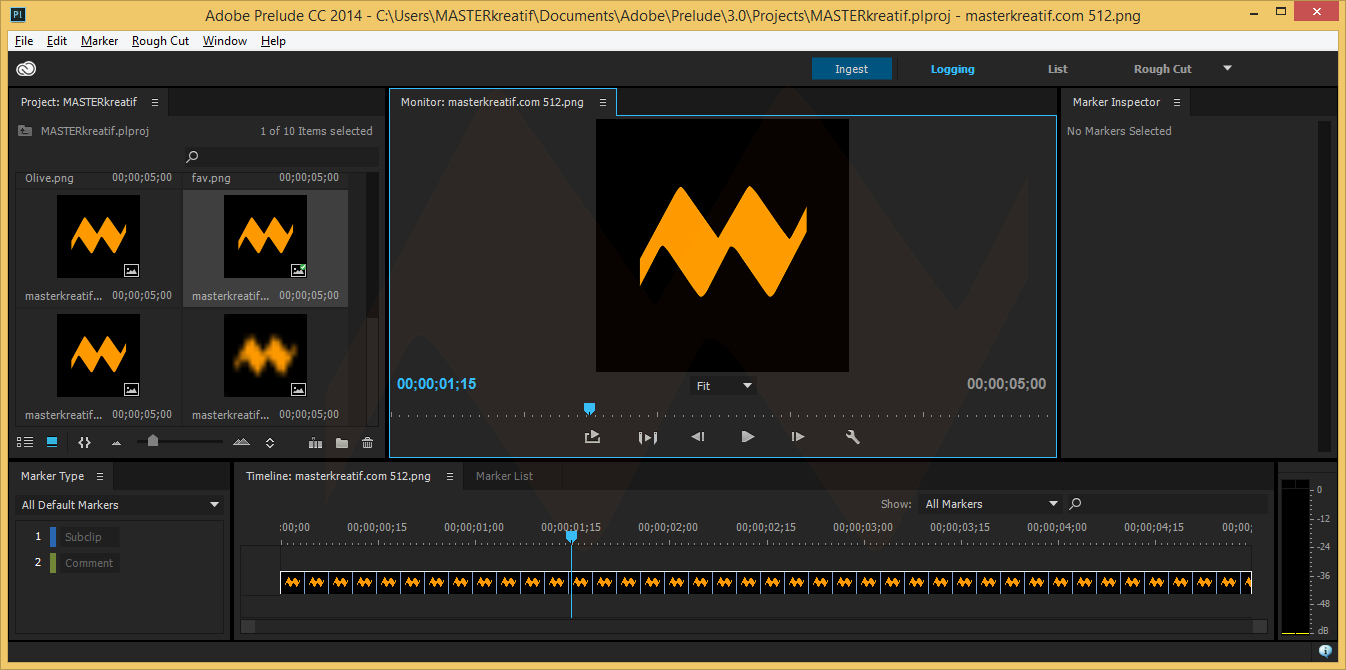The width and height of the screenshot is (1346, 670).
Task: Click the 00;00;05;00 duration timecode in Monitor
Action: (1006, 384)
